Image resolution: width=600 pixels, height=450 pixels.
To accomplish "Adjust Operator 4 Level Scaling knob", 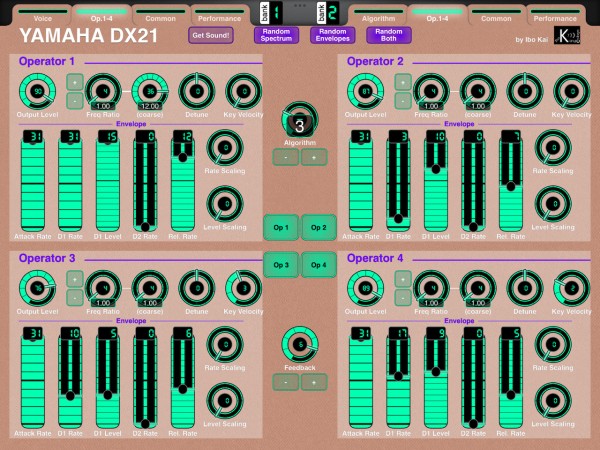I will pyautogui.click(x=553, y=401).
